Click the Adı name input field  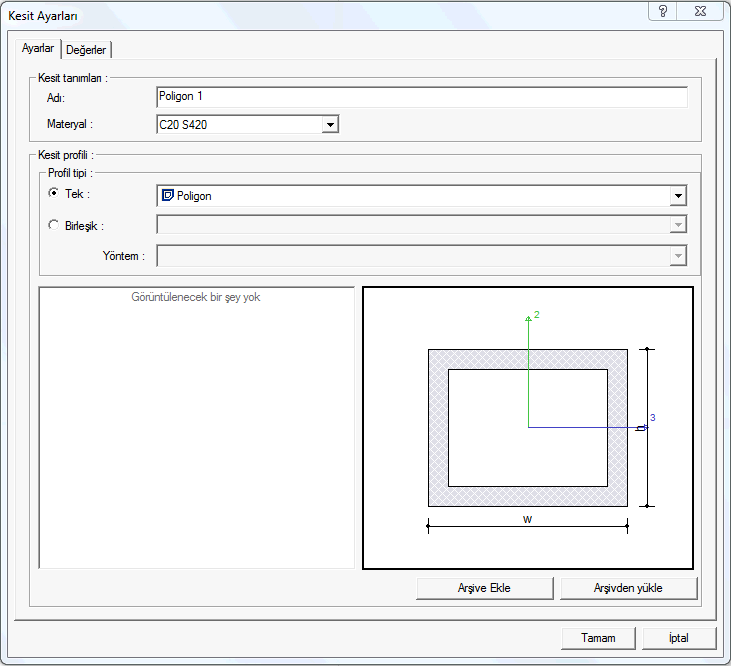pyautogui.click(x=422, y=97)
